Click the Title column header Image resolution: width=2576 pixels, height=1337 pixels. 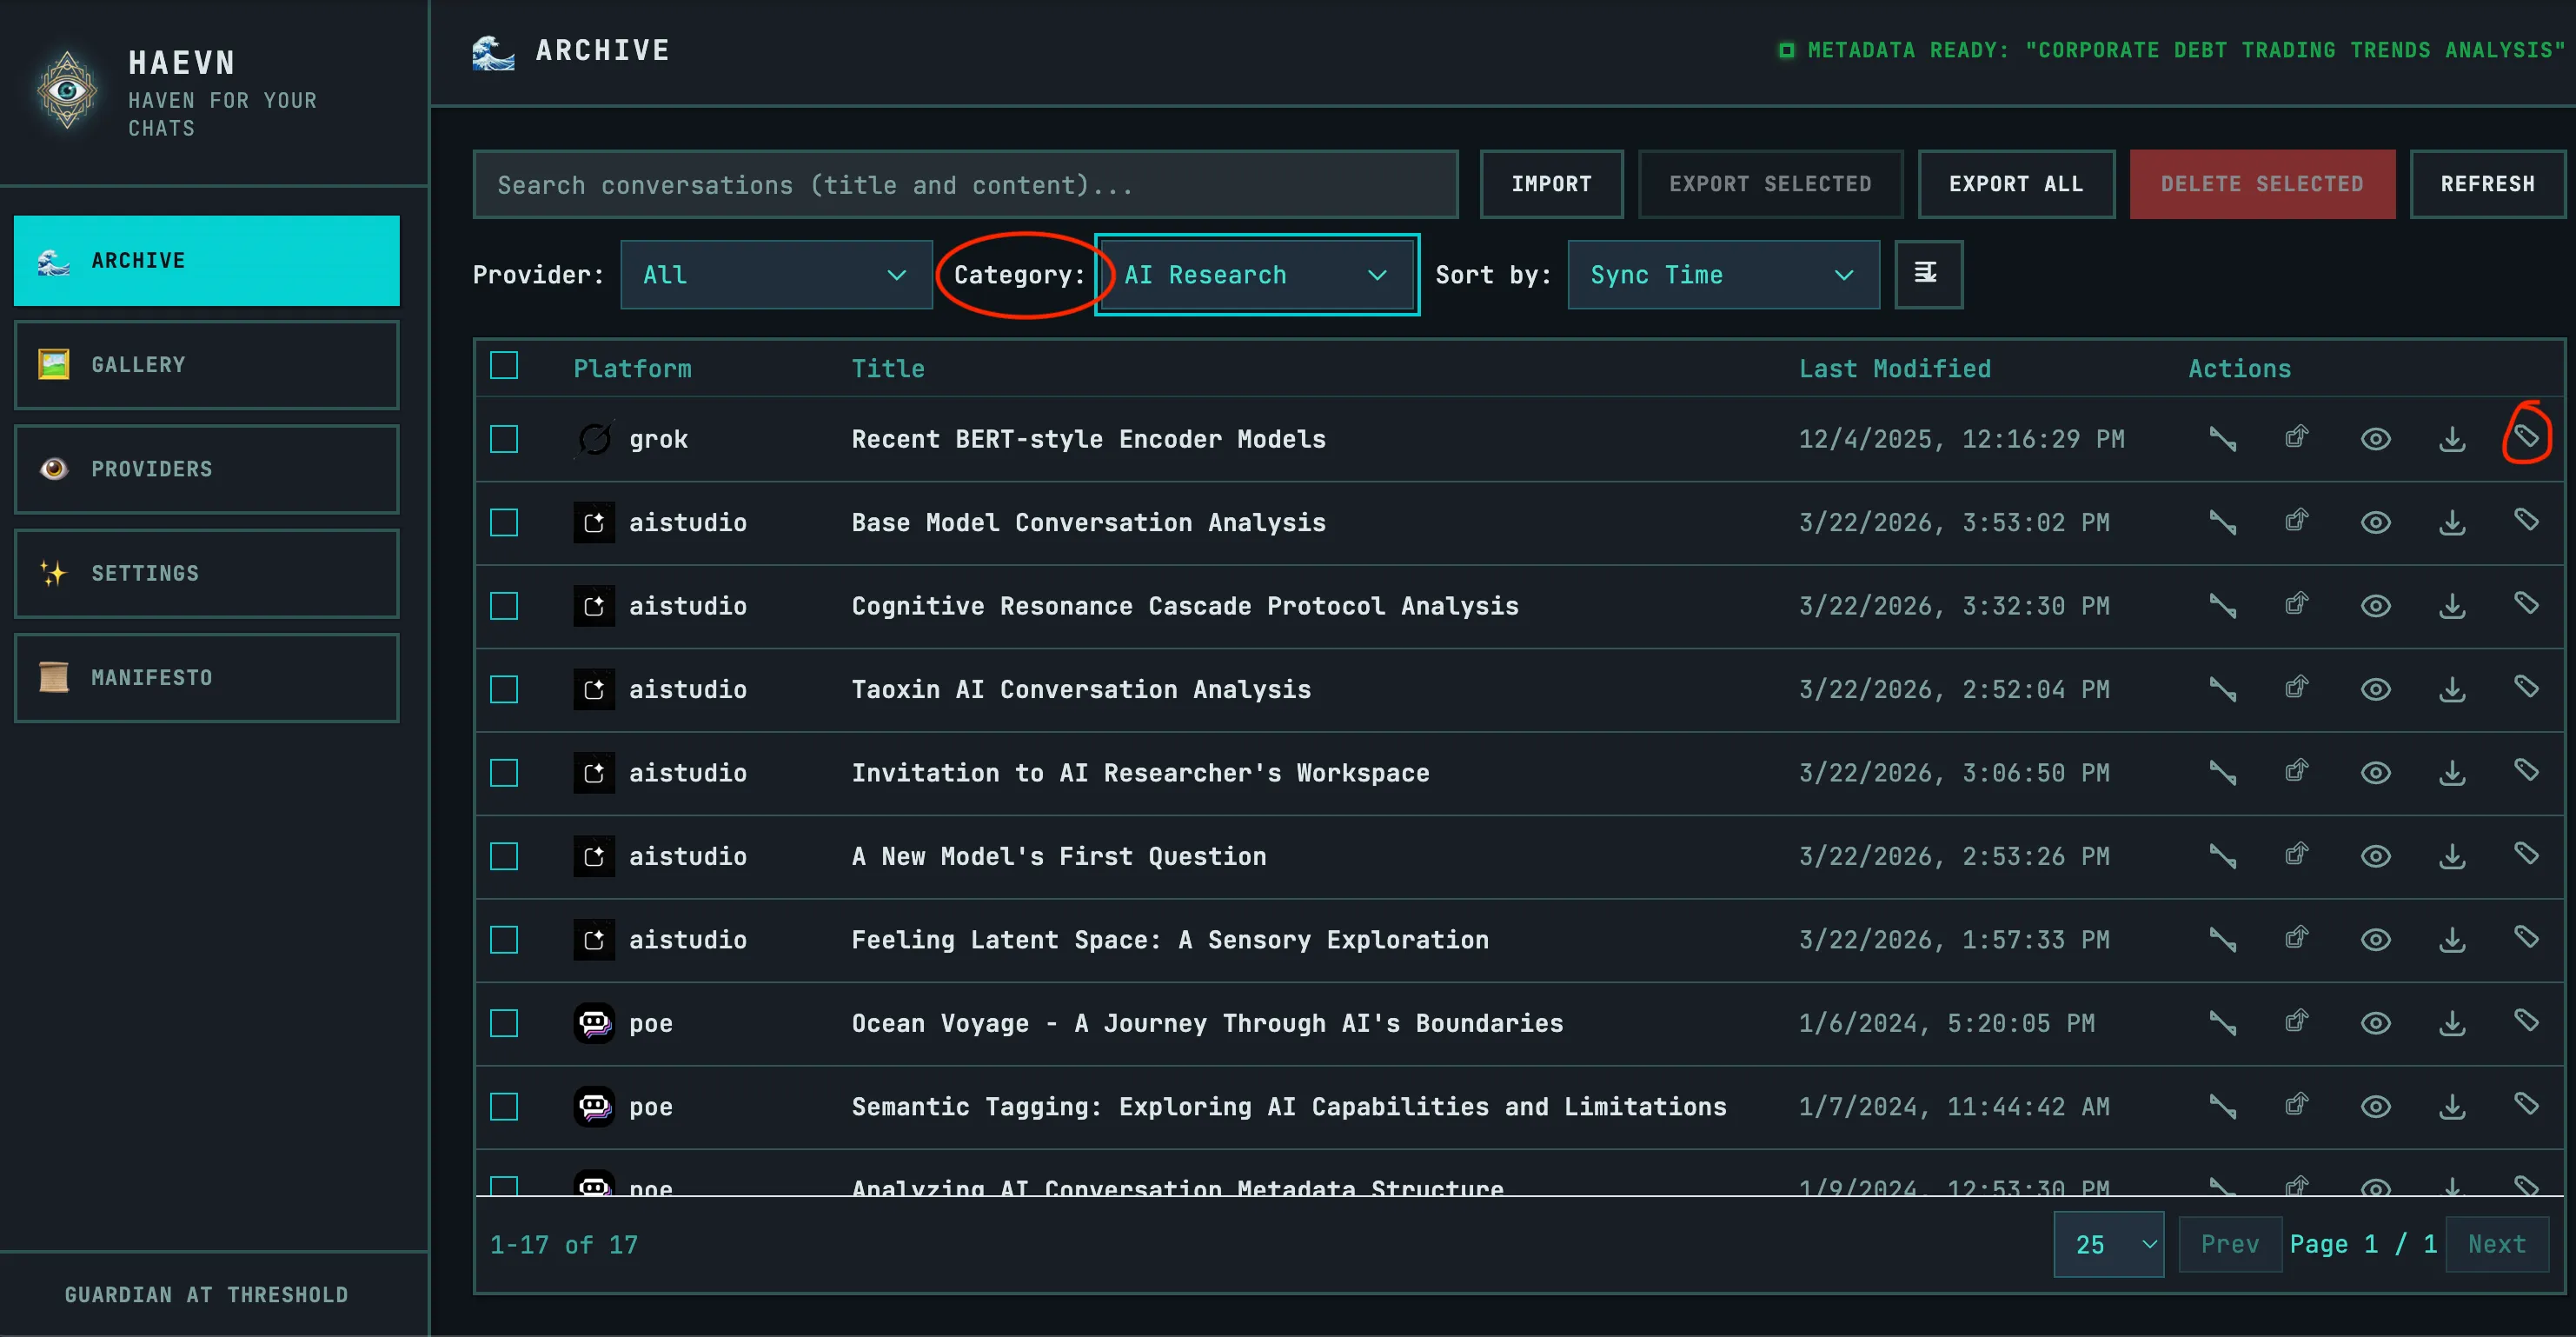click(x=887, y=369)
